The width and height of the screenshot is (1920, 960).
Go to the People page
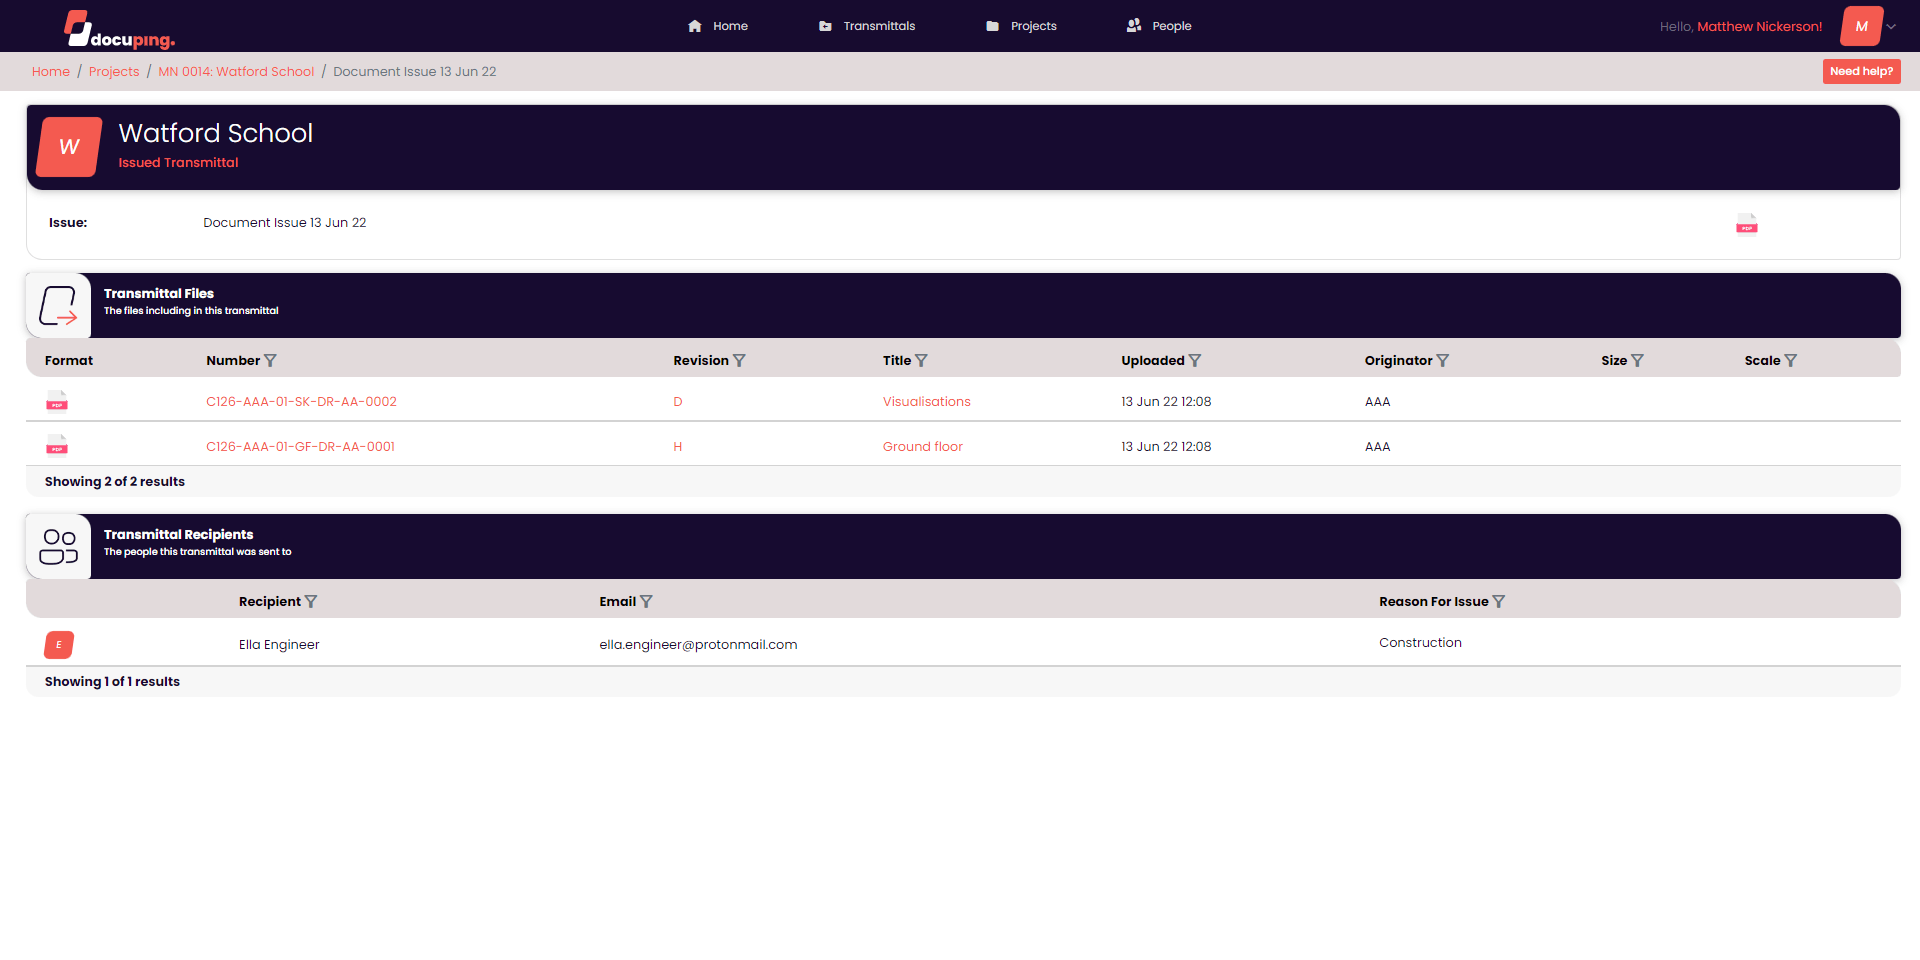pyautogui.click(x=1159, y=26)
